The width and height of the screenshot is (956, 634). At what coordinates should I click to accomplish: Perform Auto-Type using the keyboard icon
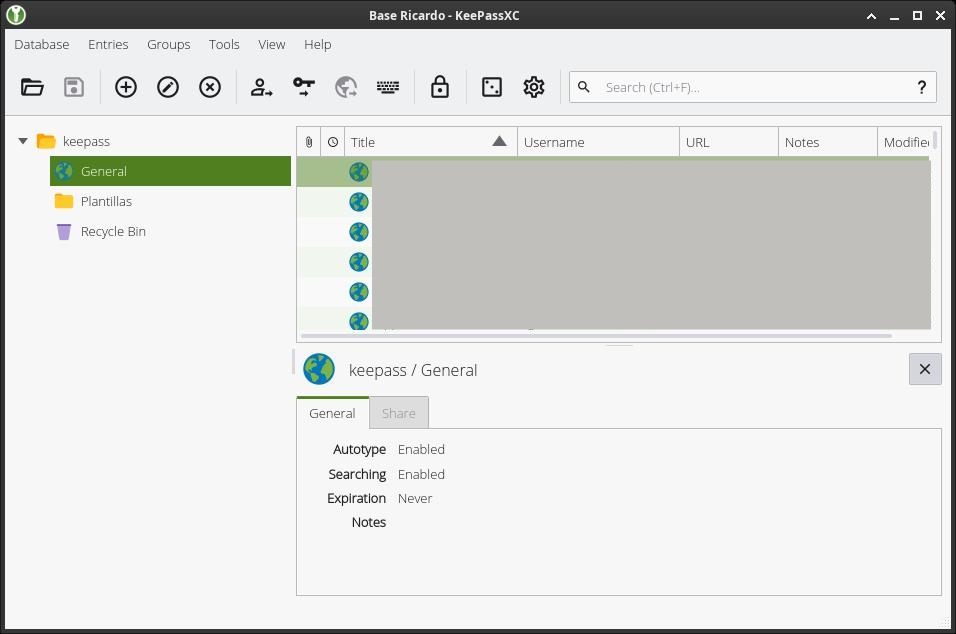click(388, 87)
